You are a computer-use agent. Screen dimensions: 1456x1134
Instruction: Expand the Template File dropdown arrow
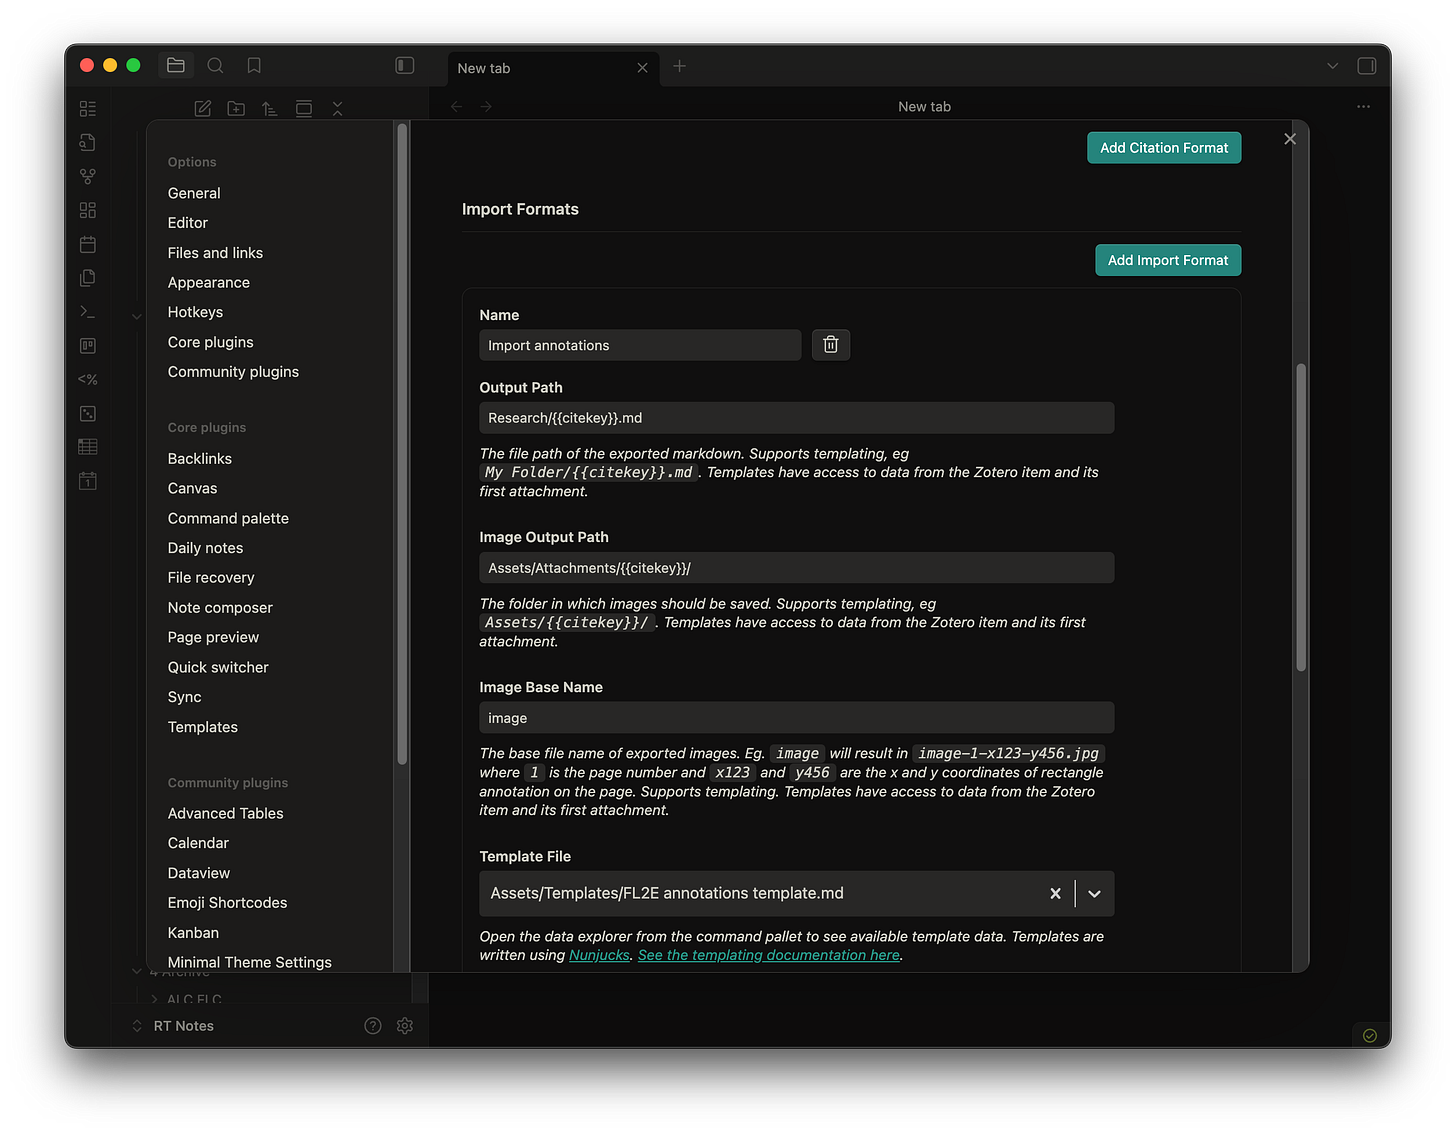pos(1095,894)
